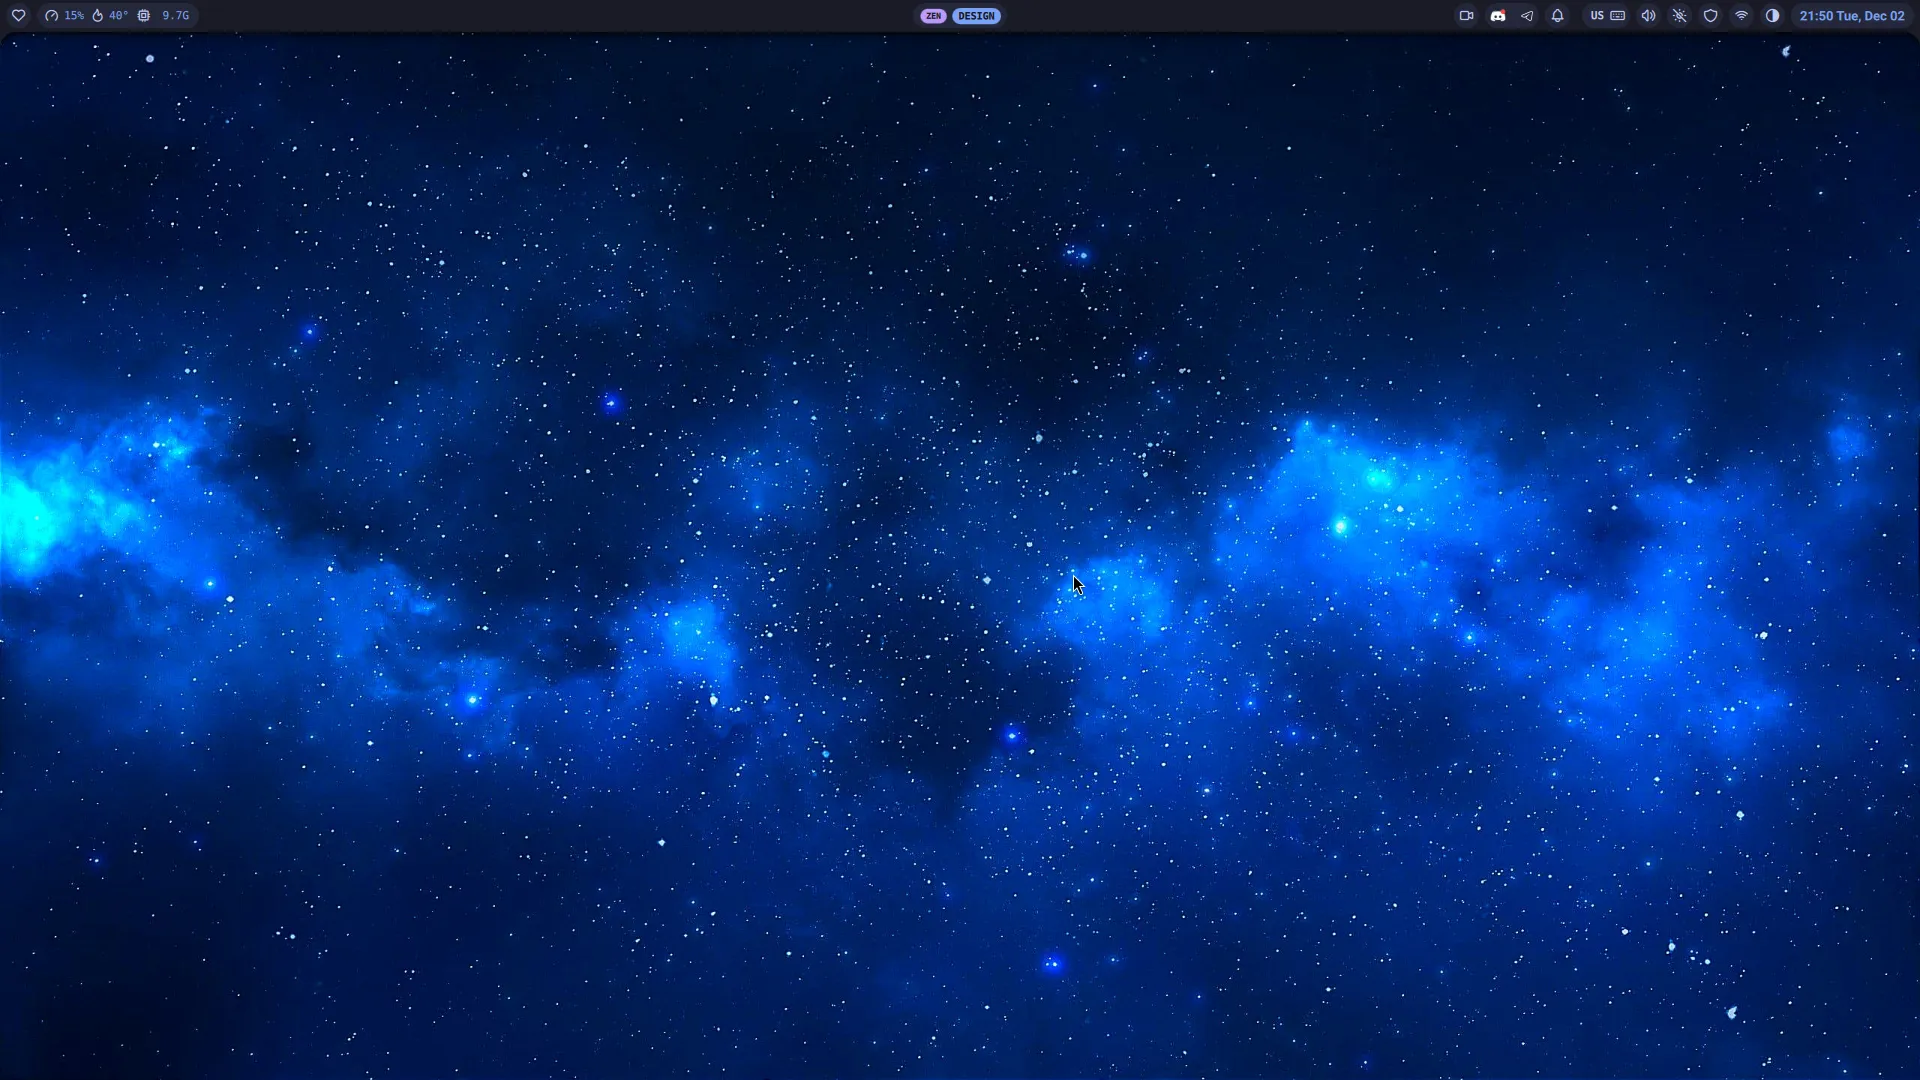Switch to the ZEN workspace

point(932,15)
